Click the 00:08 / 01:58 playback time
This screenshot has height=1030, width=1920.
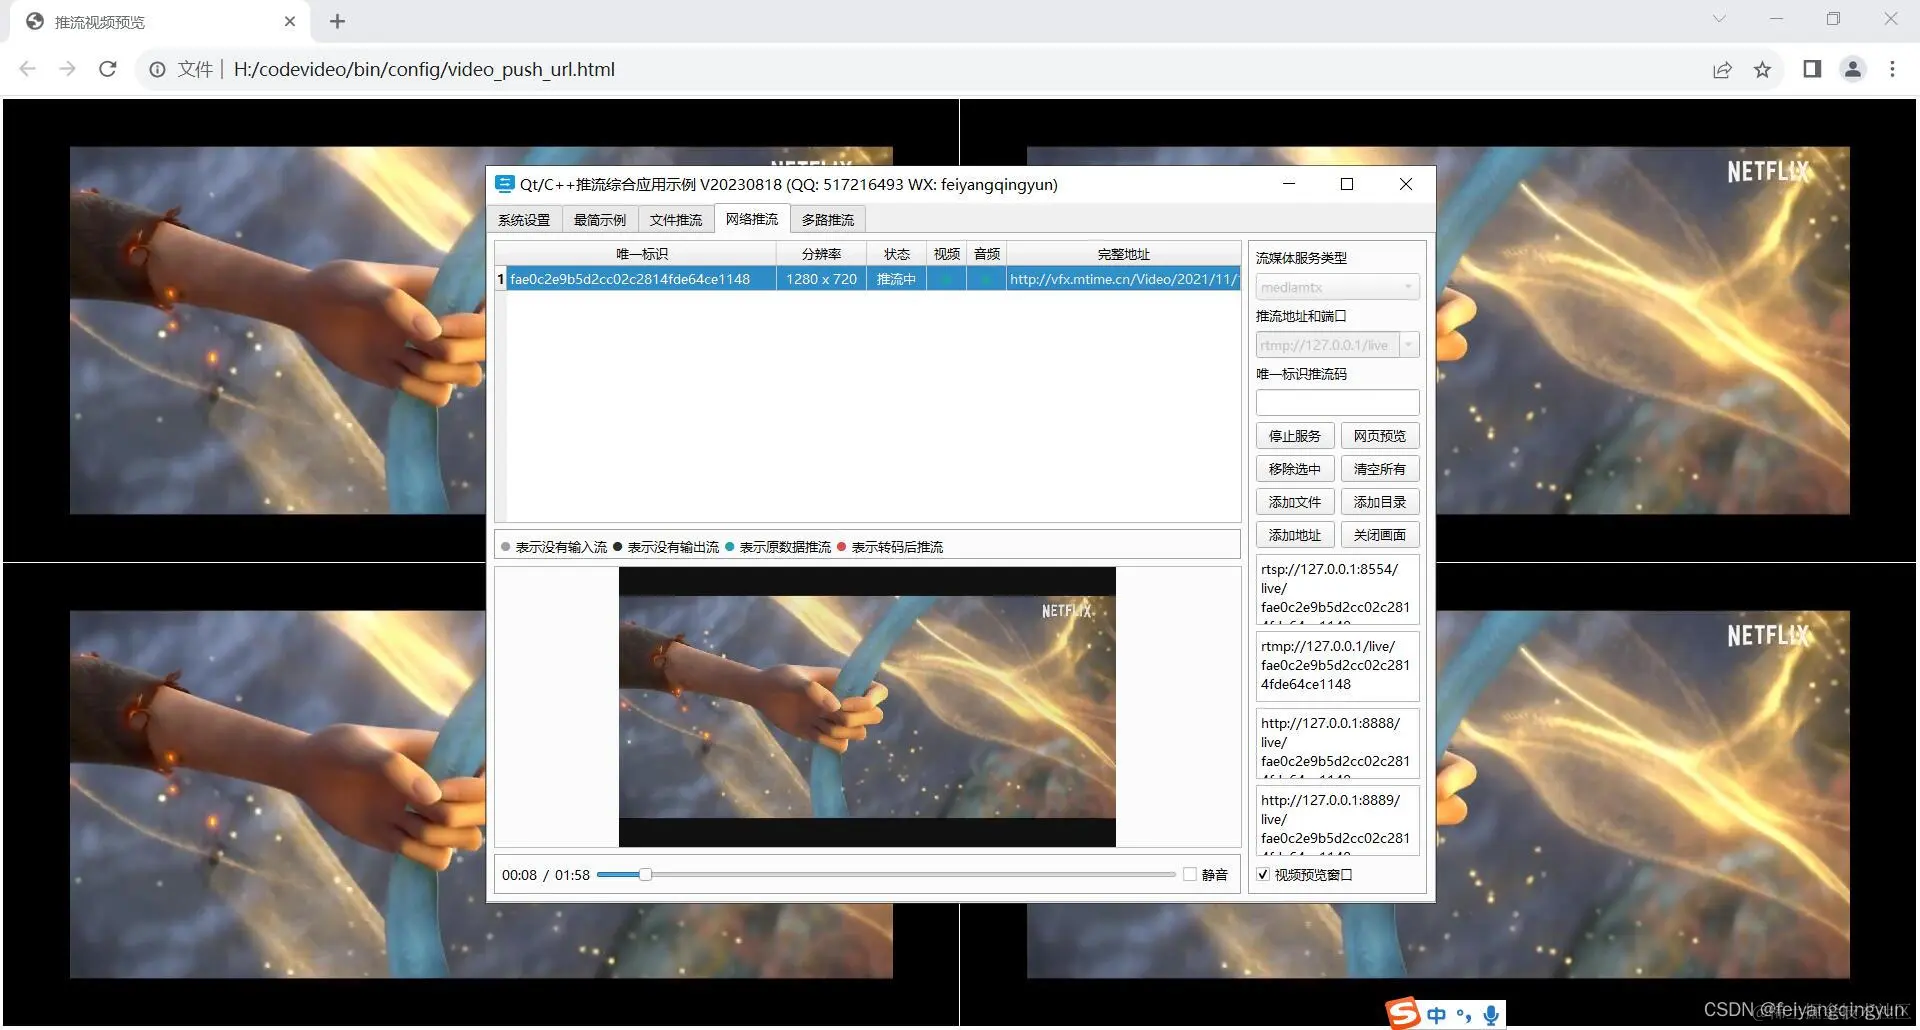pos(546,875)
